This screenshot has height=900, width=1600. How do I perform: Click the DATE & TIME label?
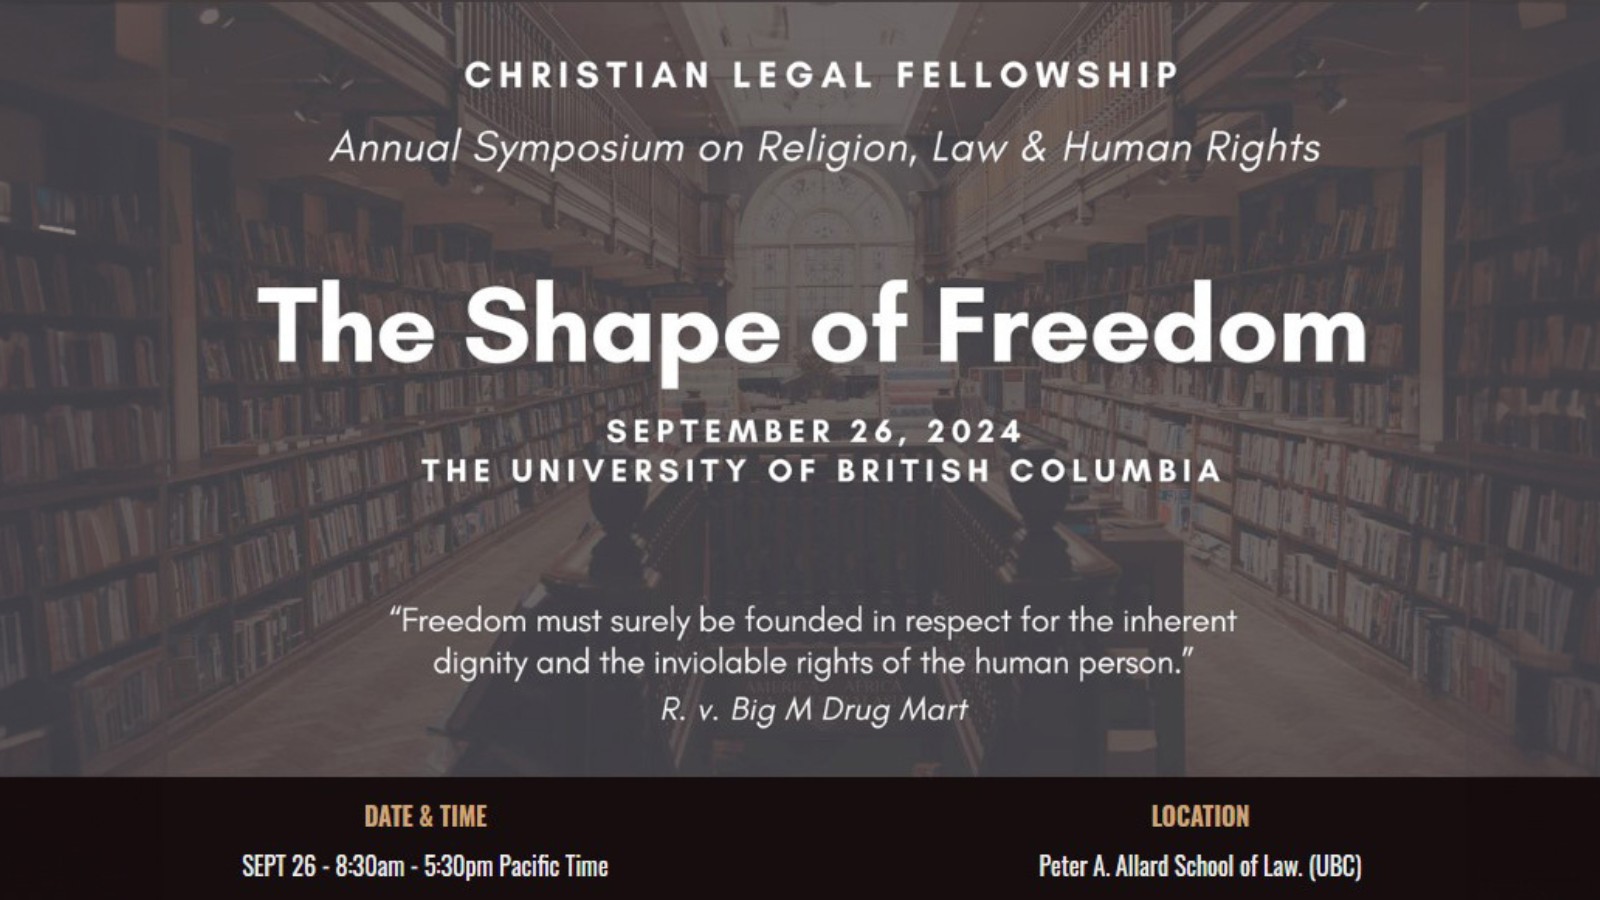pyautogui.click(x=426, y=816)
